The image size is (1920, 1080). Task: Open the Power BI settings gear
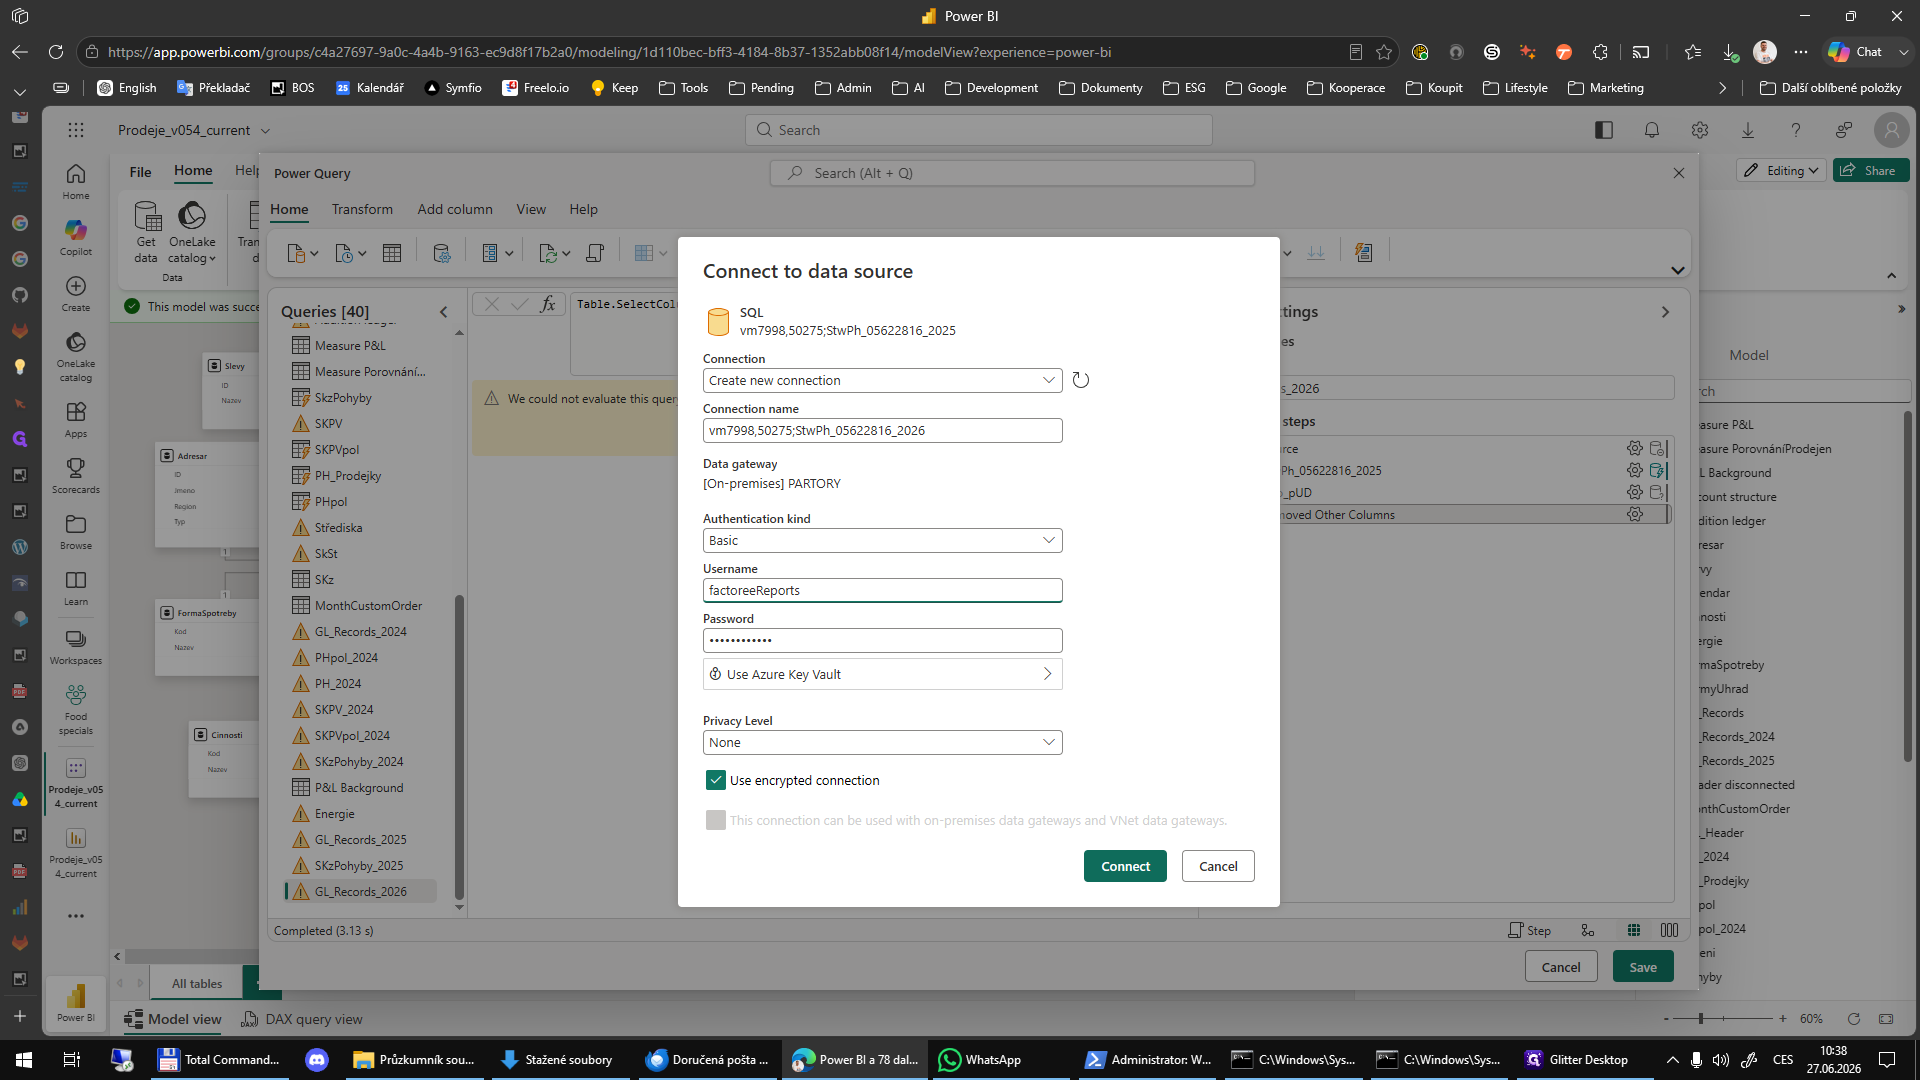click(x=1700, y=130)
